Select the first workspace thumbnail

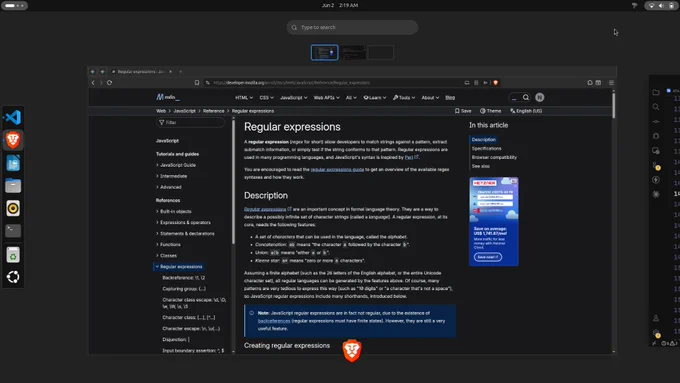tap(324, 52)
